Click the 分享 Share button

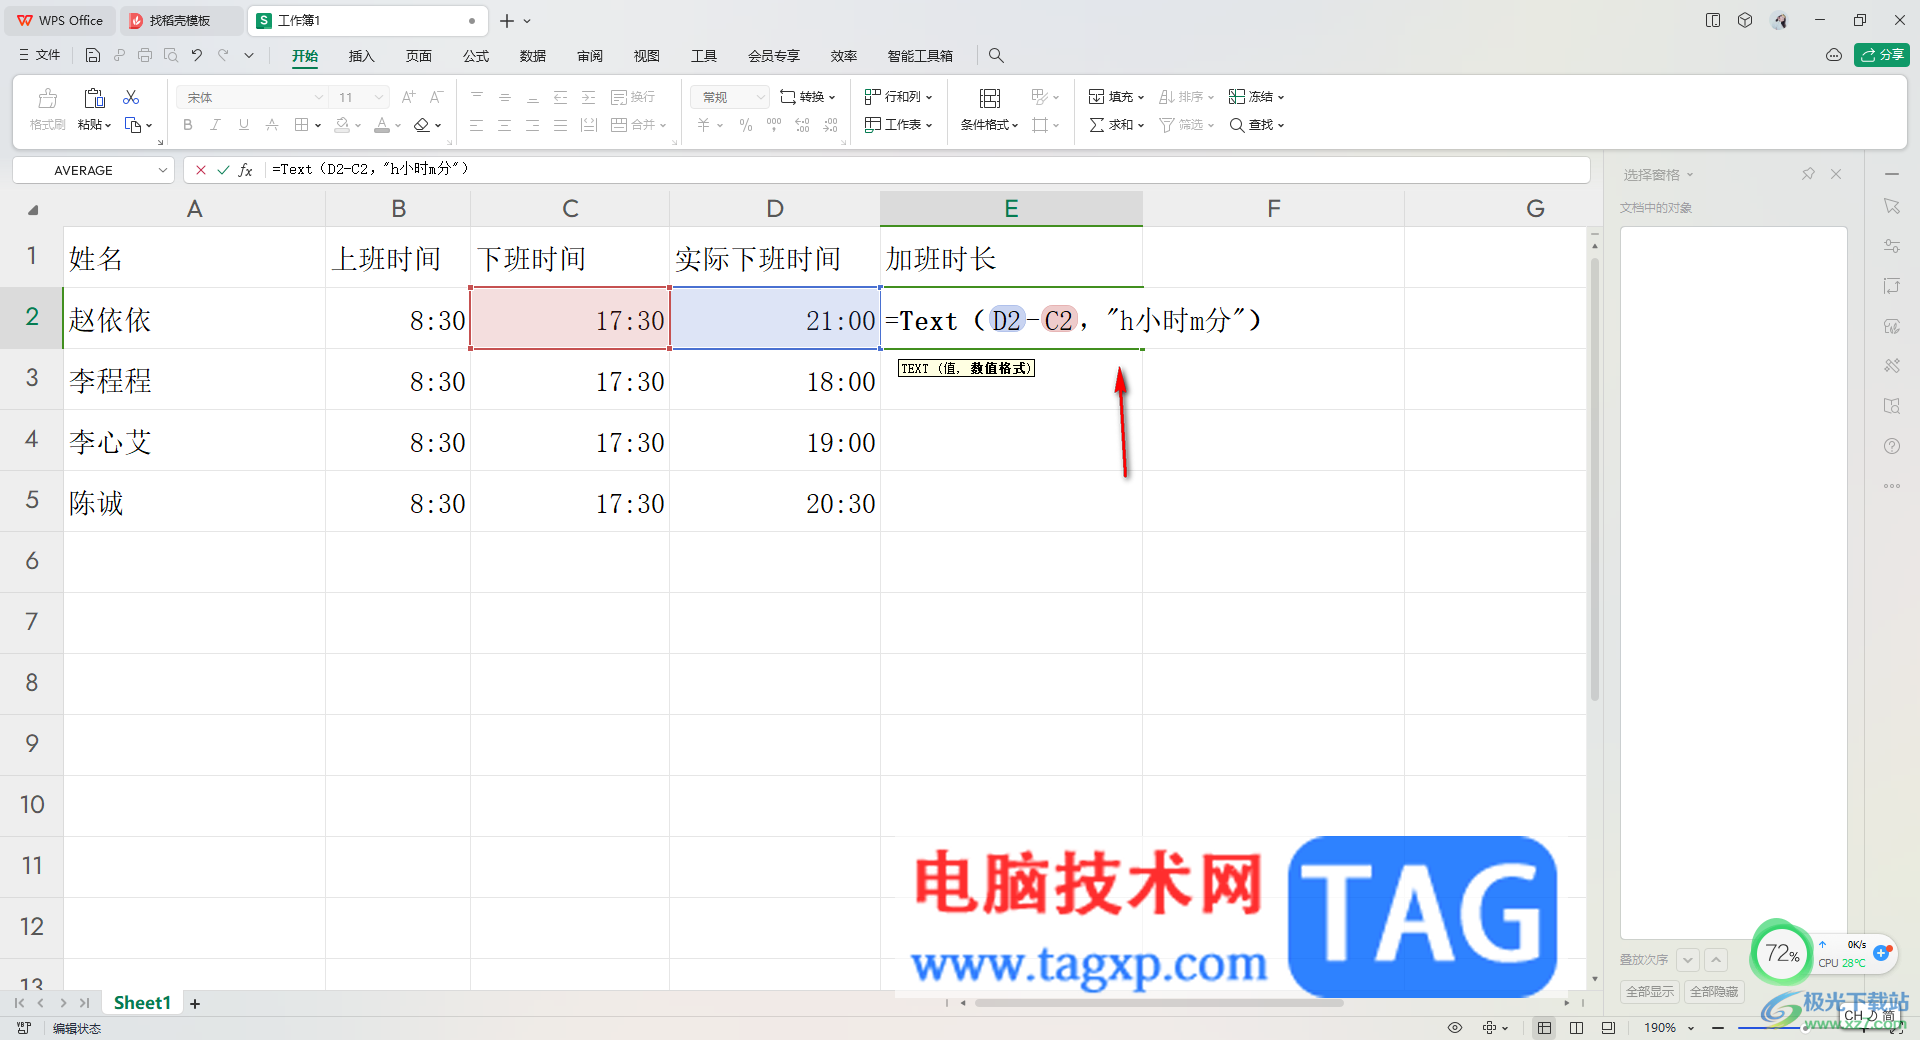click(x=1882, y=55)
